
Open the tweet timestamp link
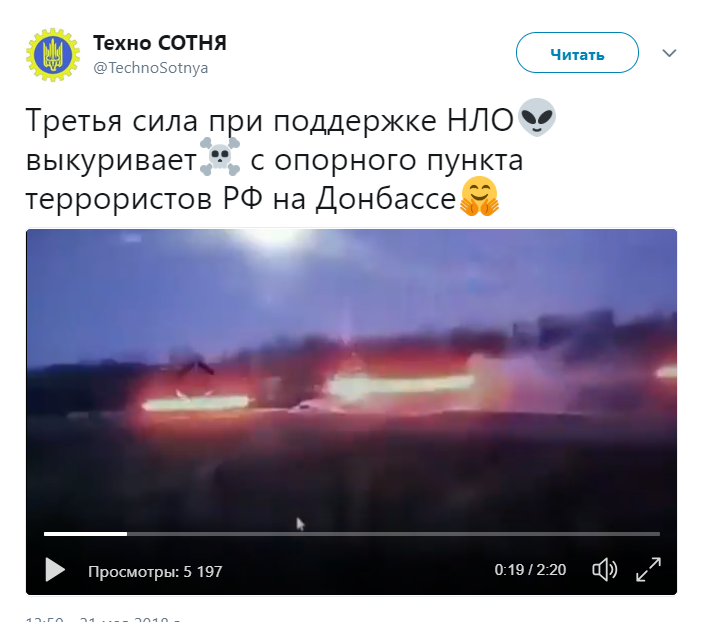pyautogui.click(x=103, y=618)
